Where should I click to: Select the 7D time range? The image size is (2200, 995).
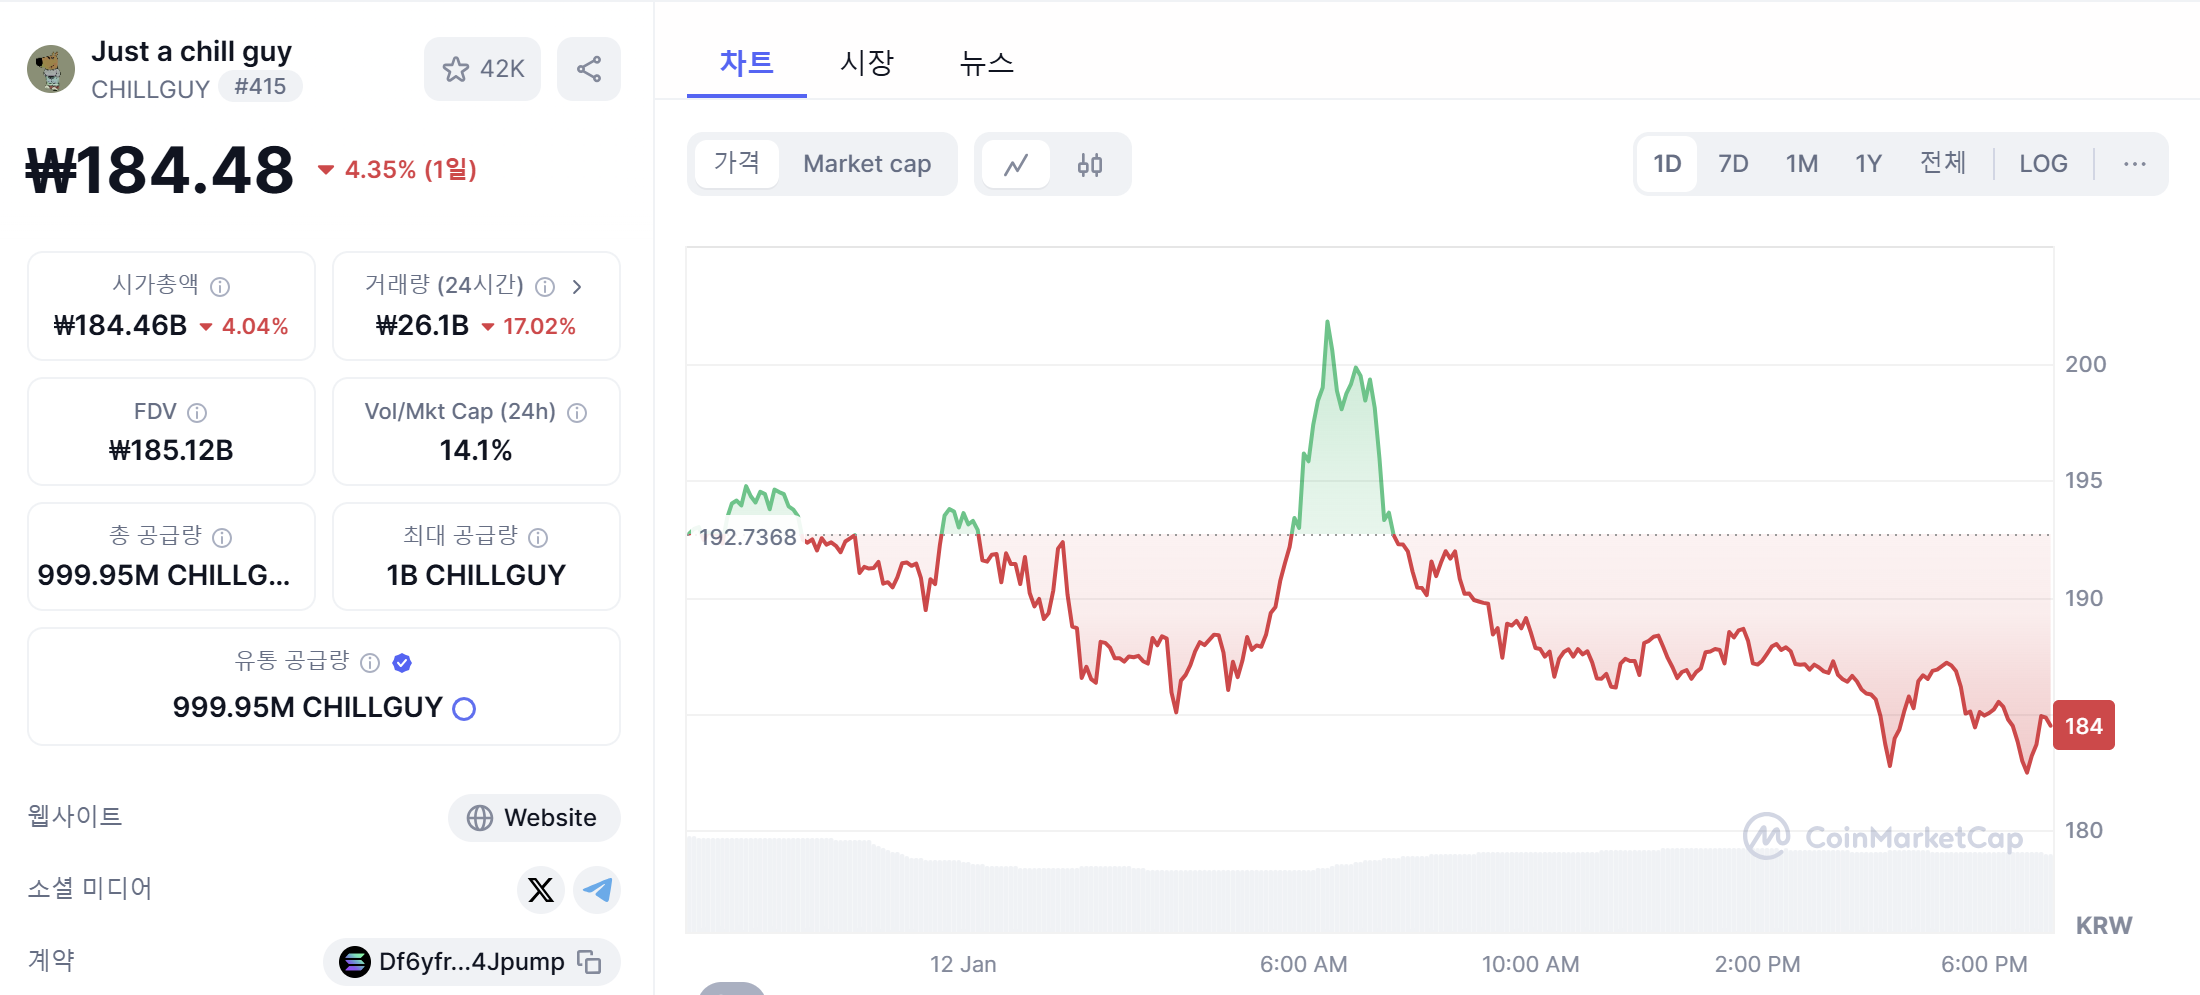pos(1733,164)
